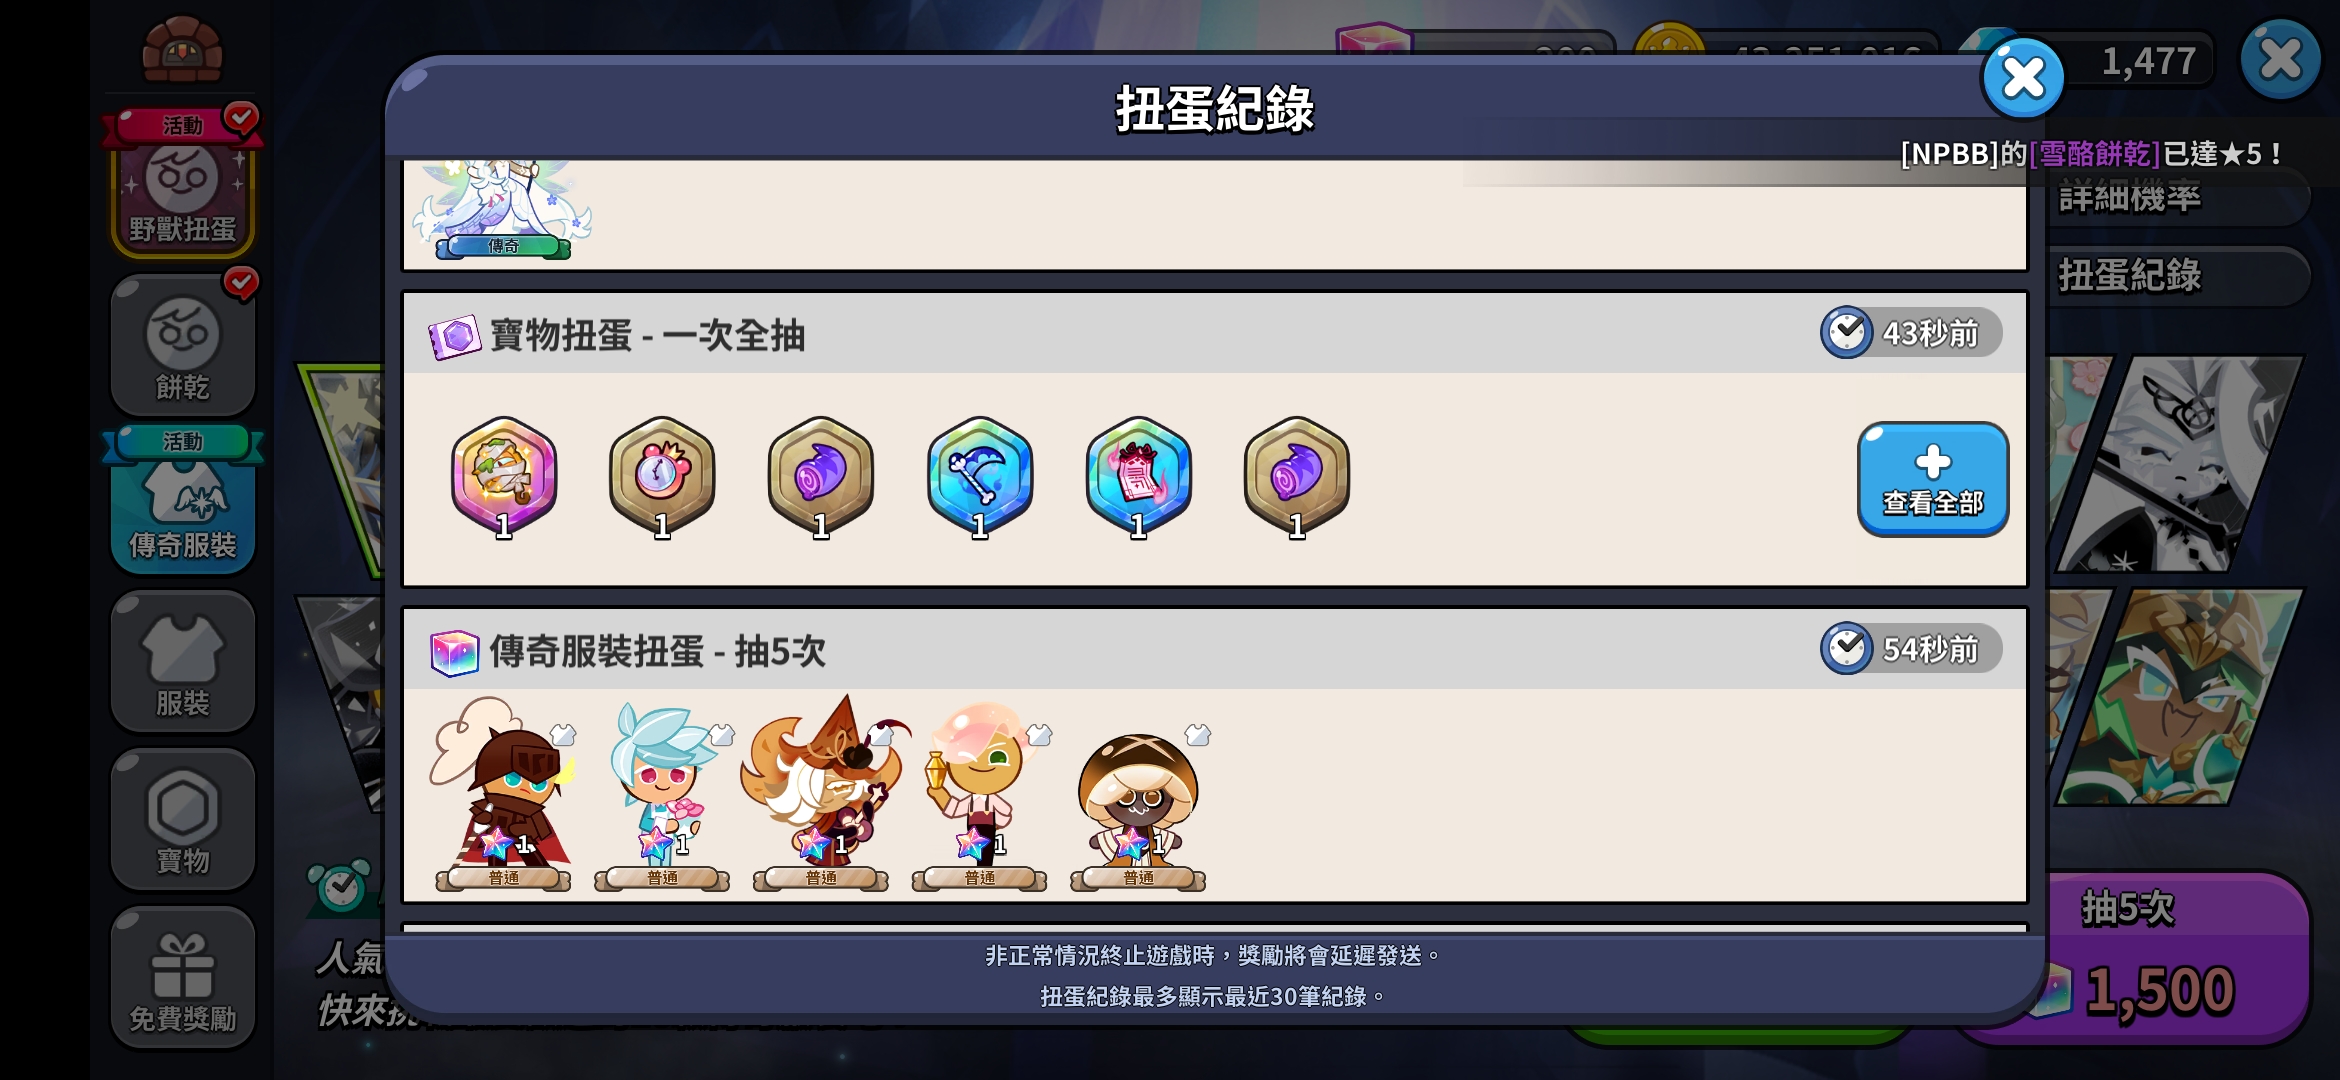Click the oven home icon
This screenshot has width=2340, height=1080.
[x=182, y=50]
